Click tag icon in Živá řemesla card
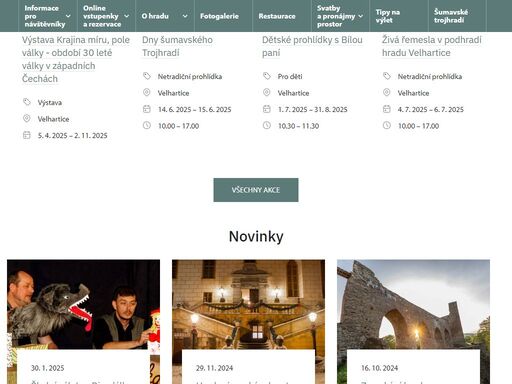Image resolution: width=512 pixels, height=384 pixels. [x=387, y=76]
